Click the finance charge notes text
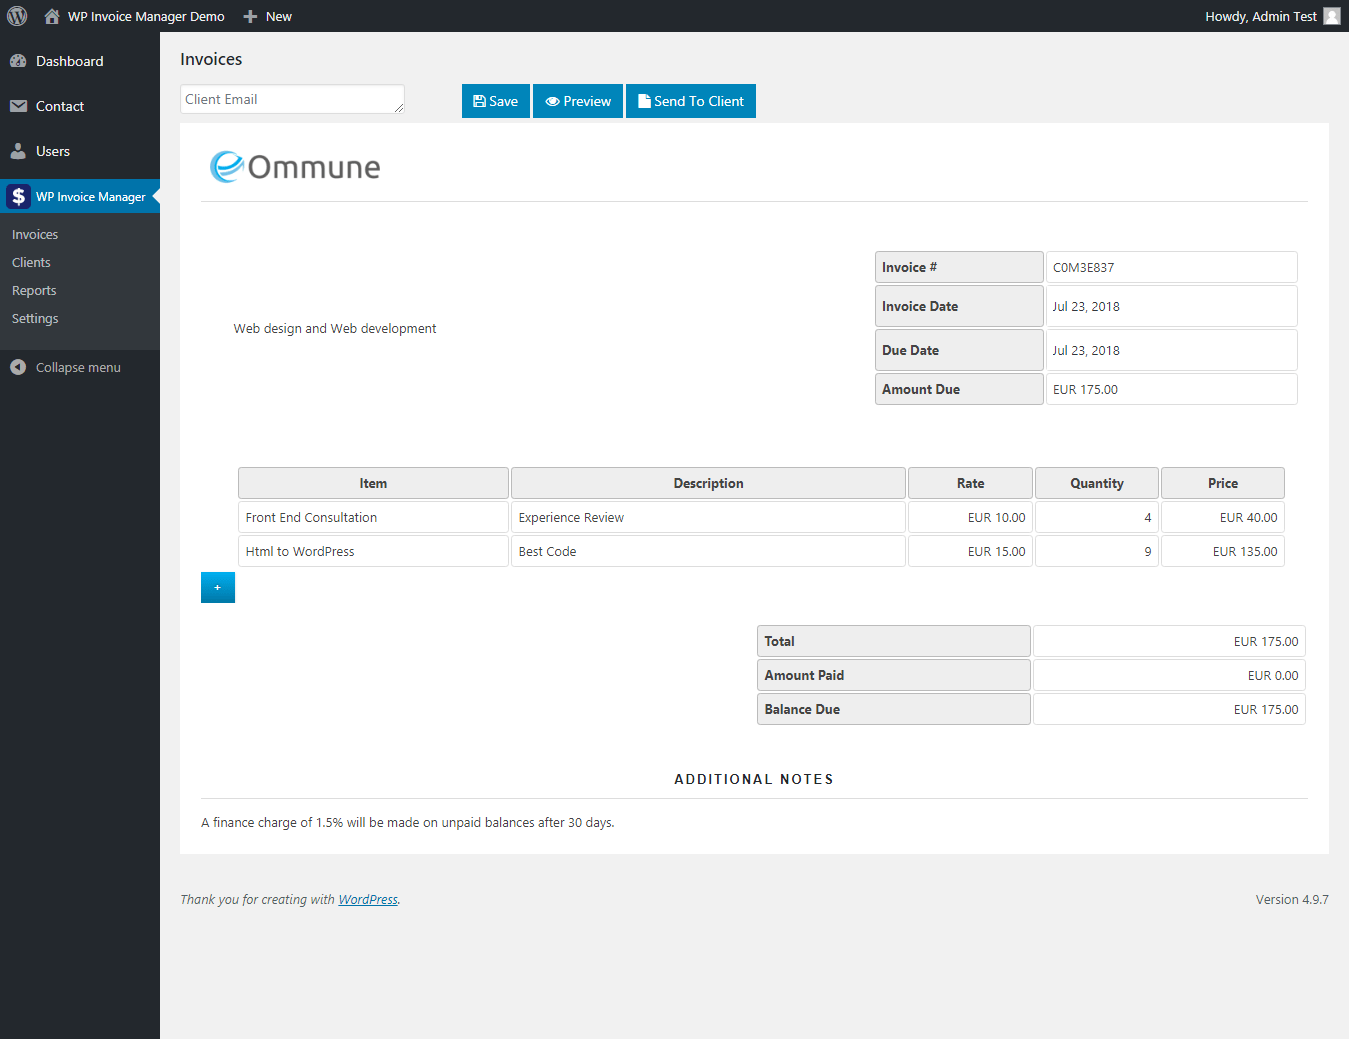Viewport: 1349px width, 1039px height. pos(408,822)
